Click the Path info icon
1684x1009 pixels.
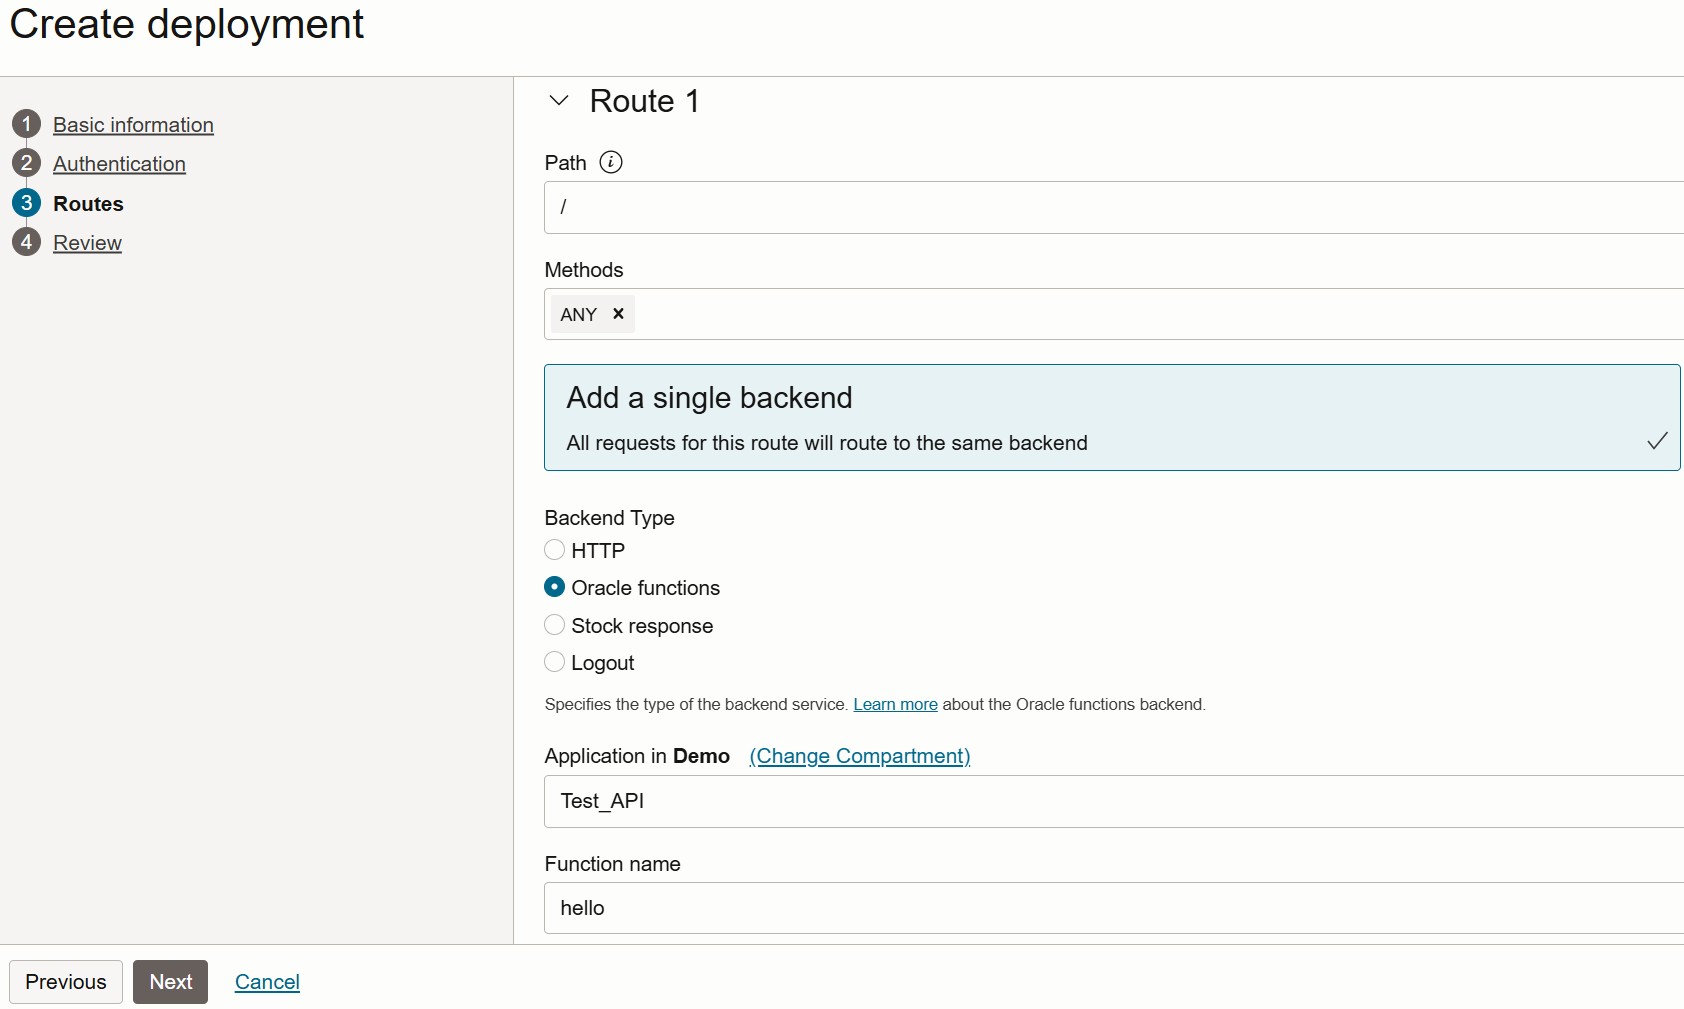(x=610, y=162)
